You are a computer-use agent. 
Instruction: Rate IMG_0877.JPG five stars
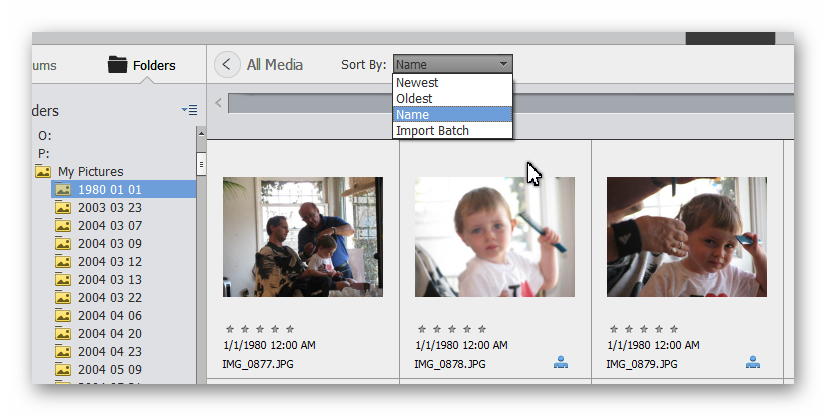point(290,328)
